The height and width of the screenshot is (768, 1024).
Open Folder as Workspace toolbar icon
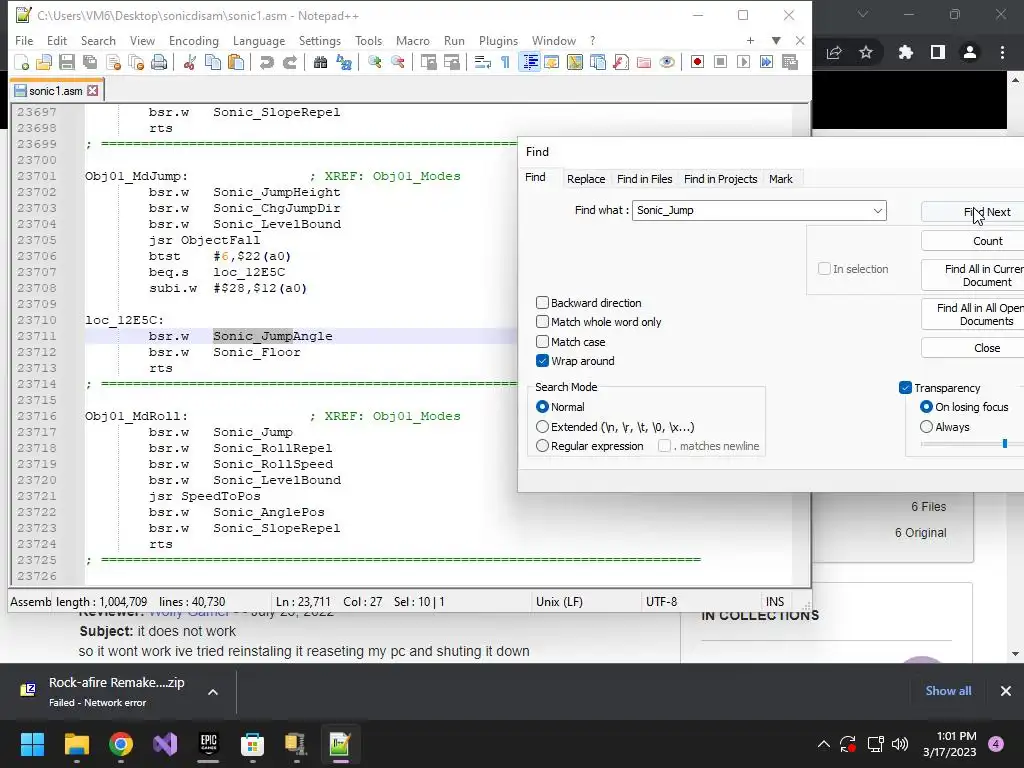coord(644,63)
